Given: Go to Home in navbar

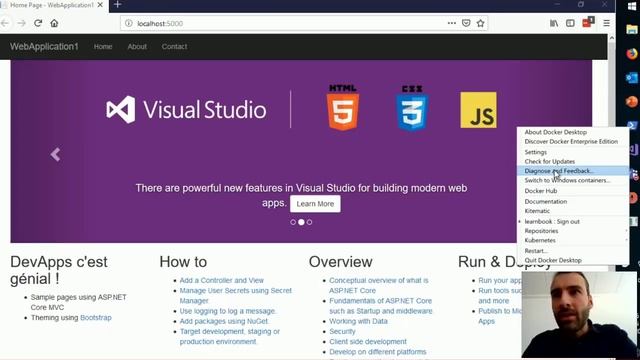Looking at the screenshot, I should (103, 47).
